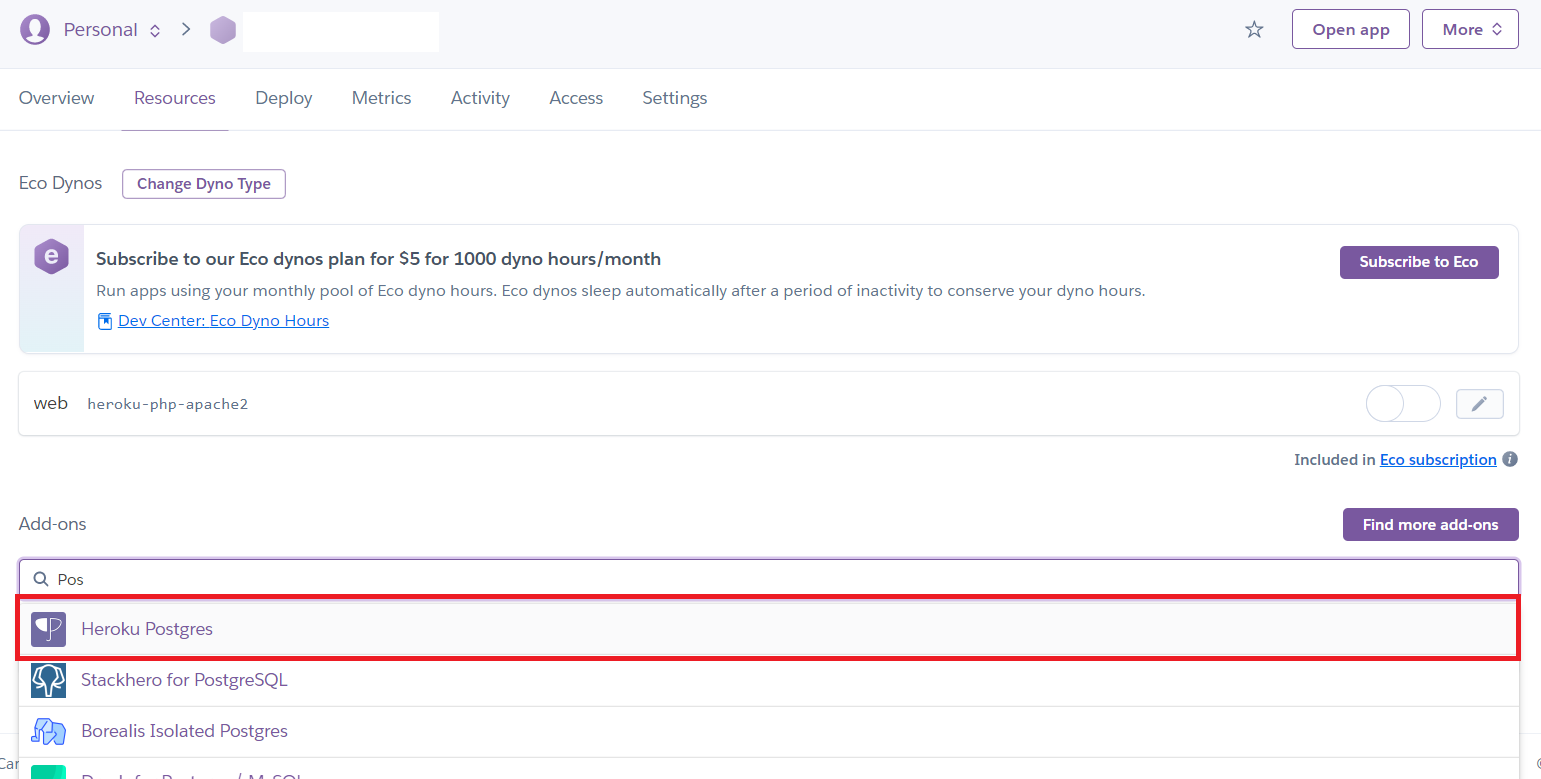Click Find more add-ons button
1541x779 pixels.
click(1431, 524)
